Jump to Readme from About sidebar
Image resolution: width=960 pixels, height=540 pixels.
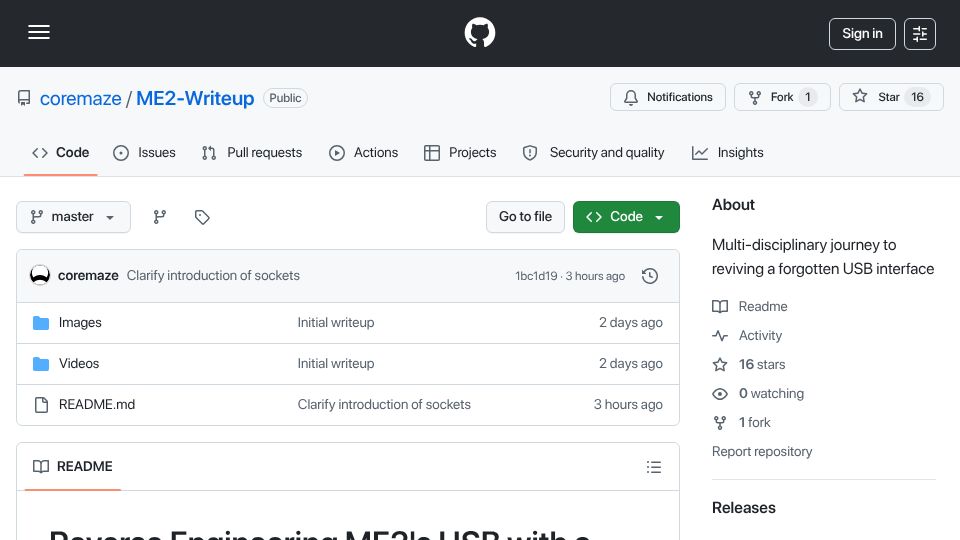[750, 306]
